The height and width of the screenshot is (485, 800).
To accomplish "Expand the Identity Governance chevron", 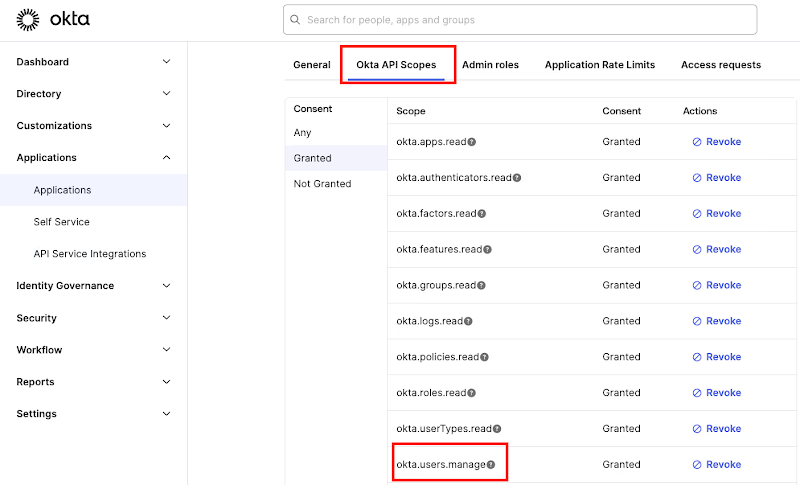I will point(166,286).
